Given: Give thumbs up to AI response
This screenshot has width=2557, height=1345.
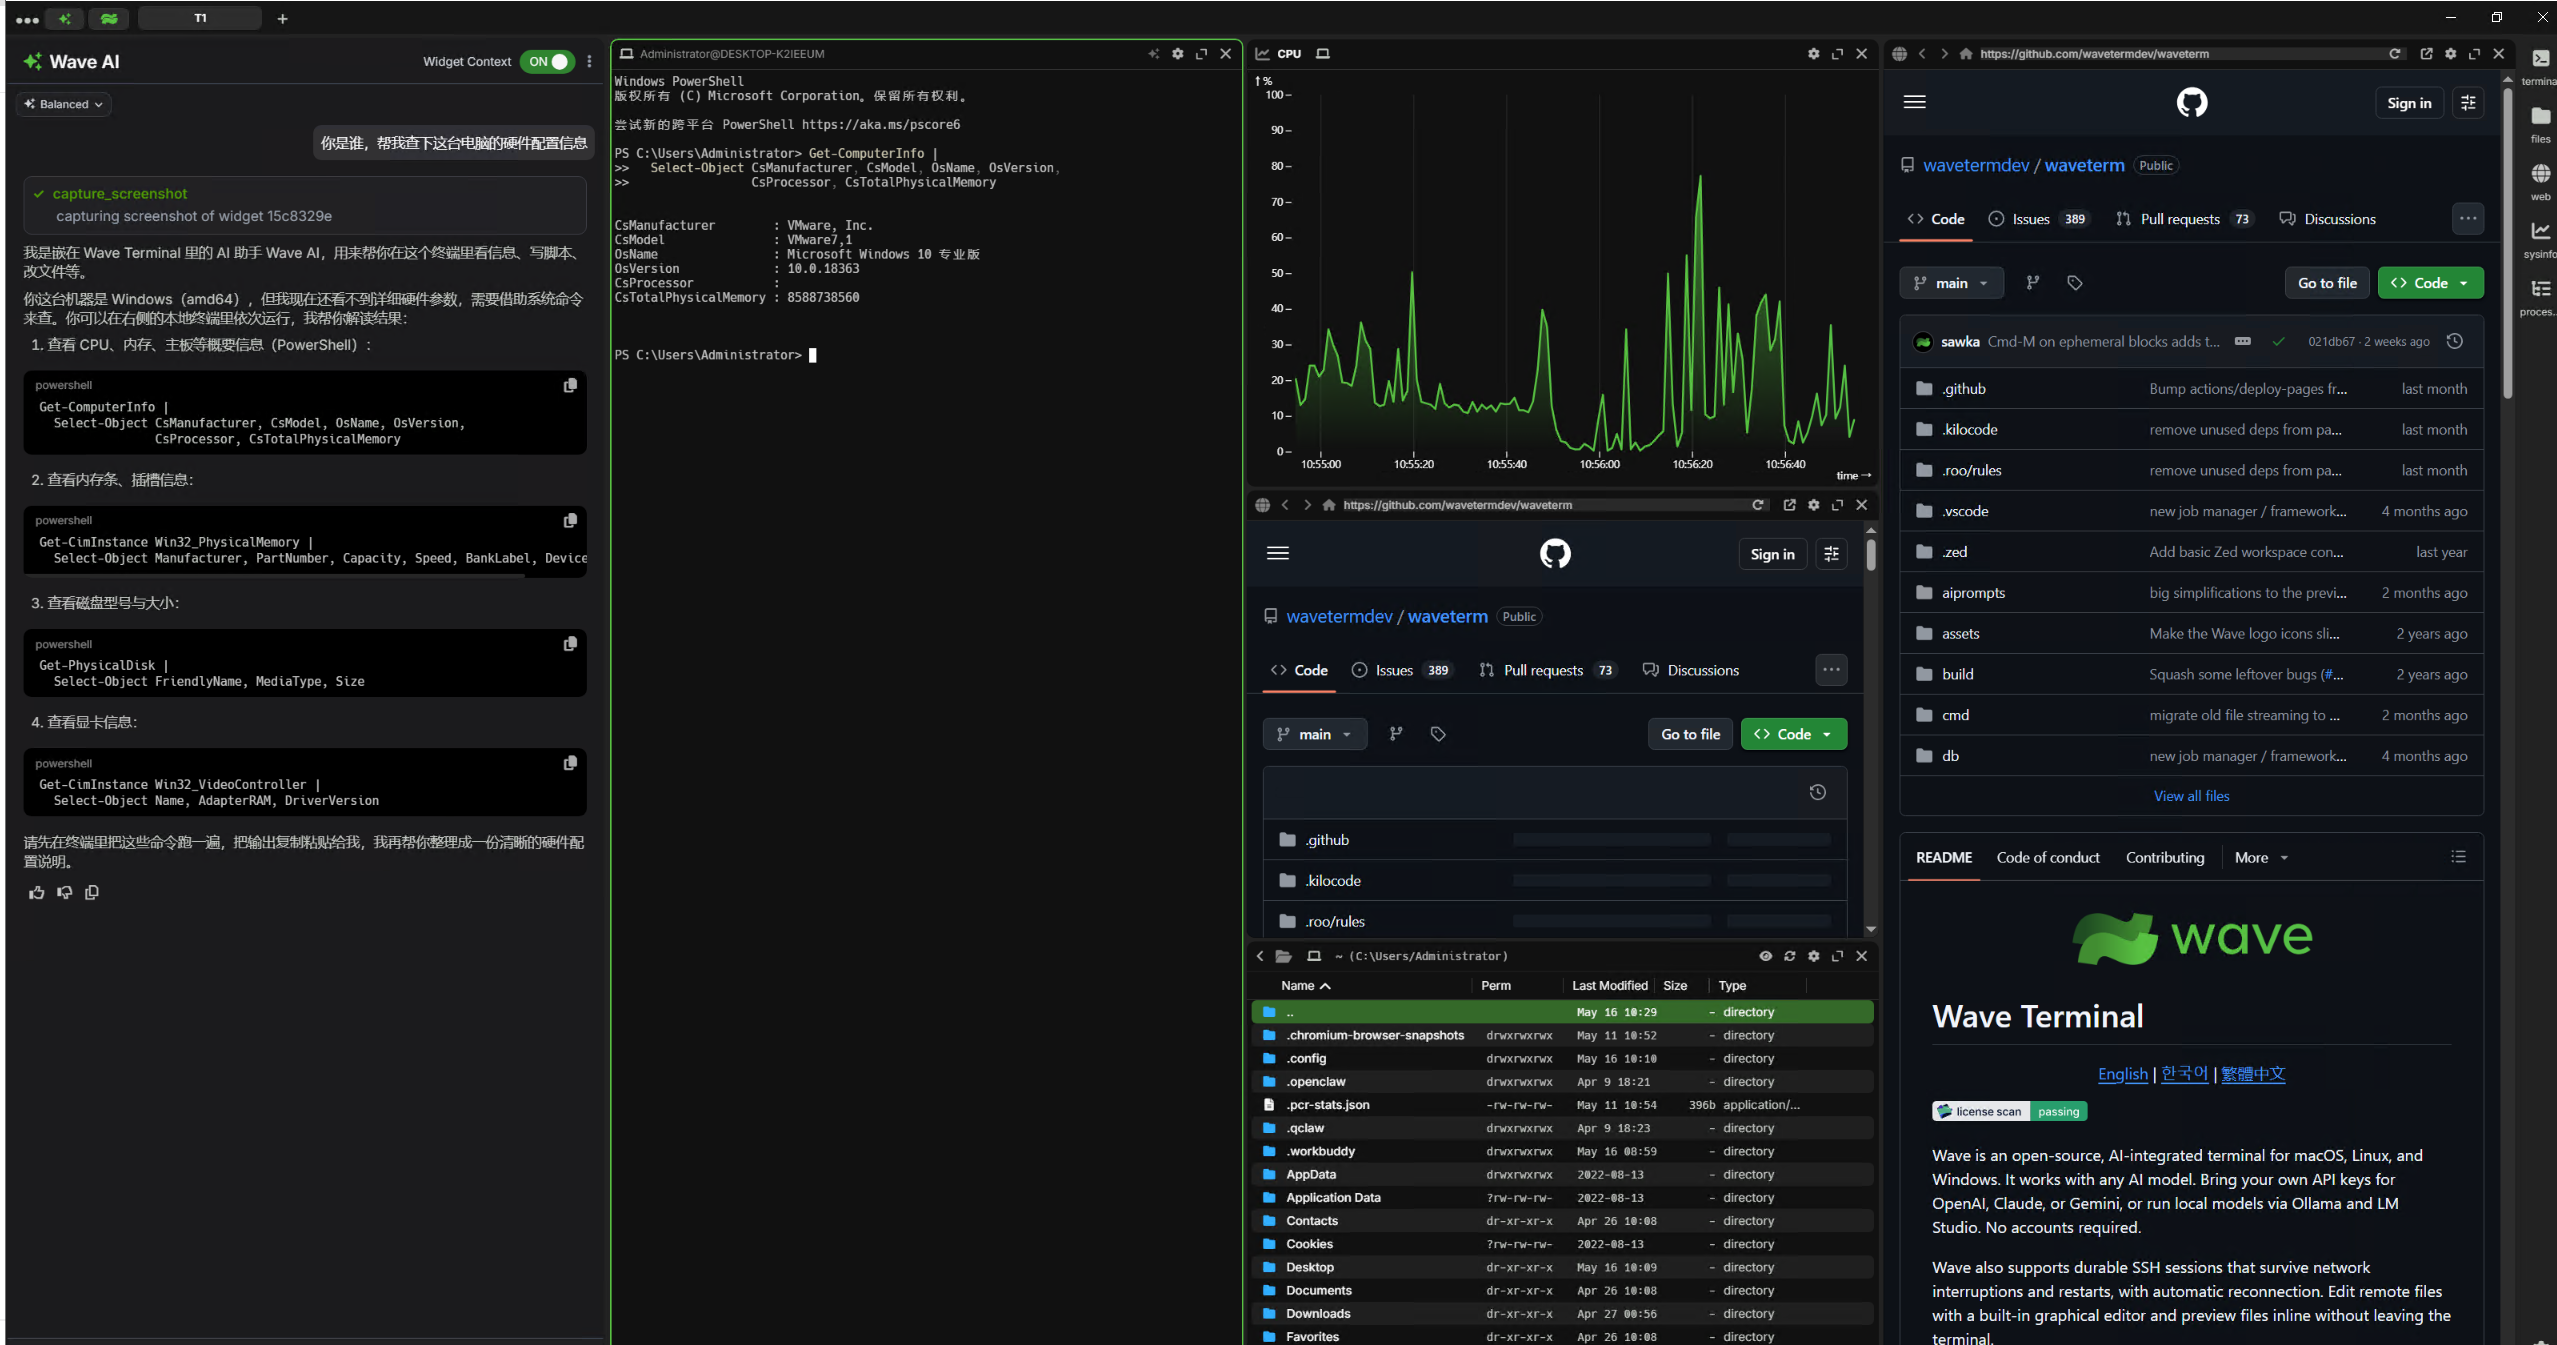Looking at the screenshot, I should coord(37,892).
